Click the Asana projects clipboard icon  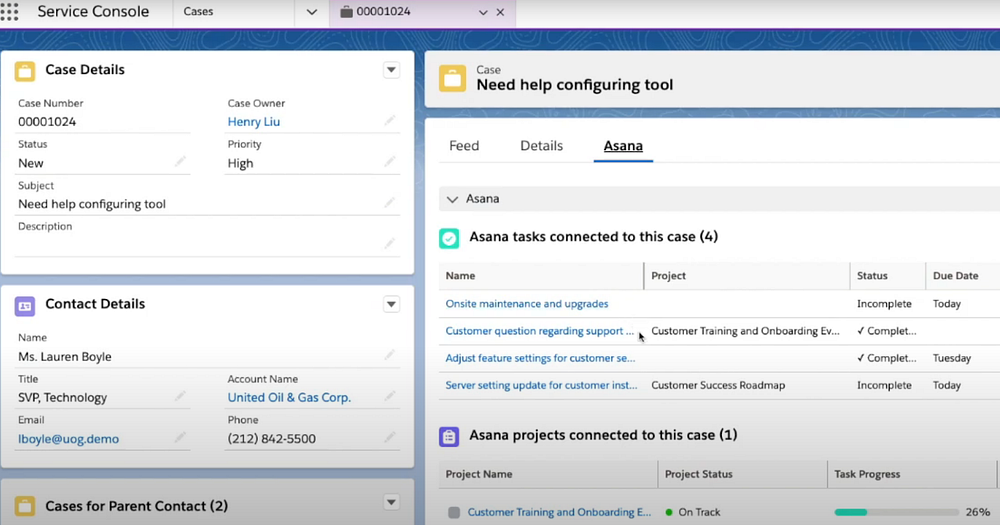coord(449,436)
